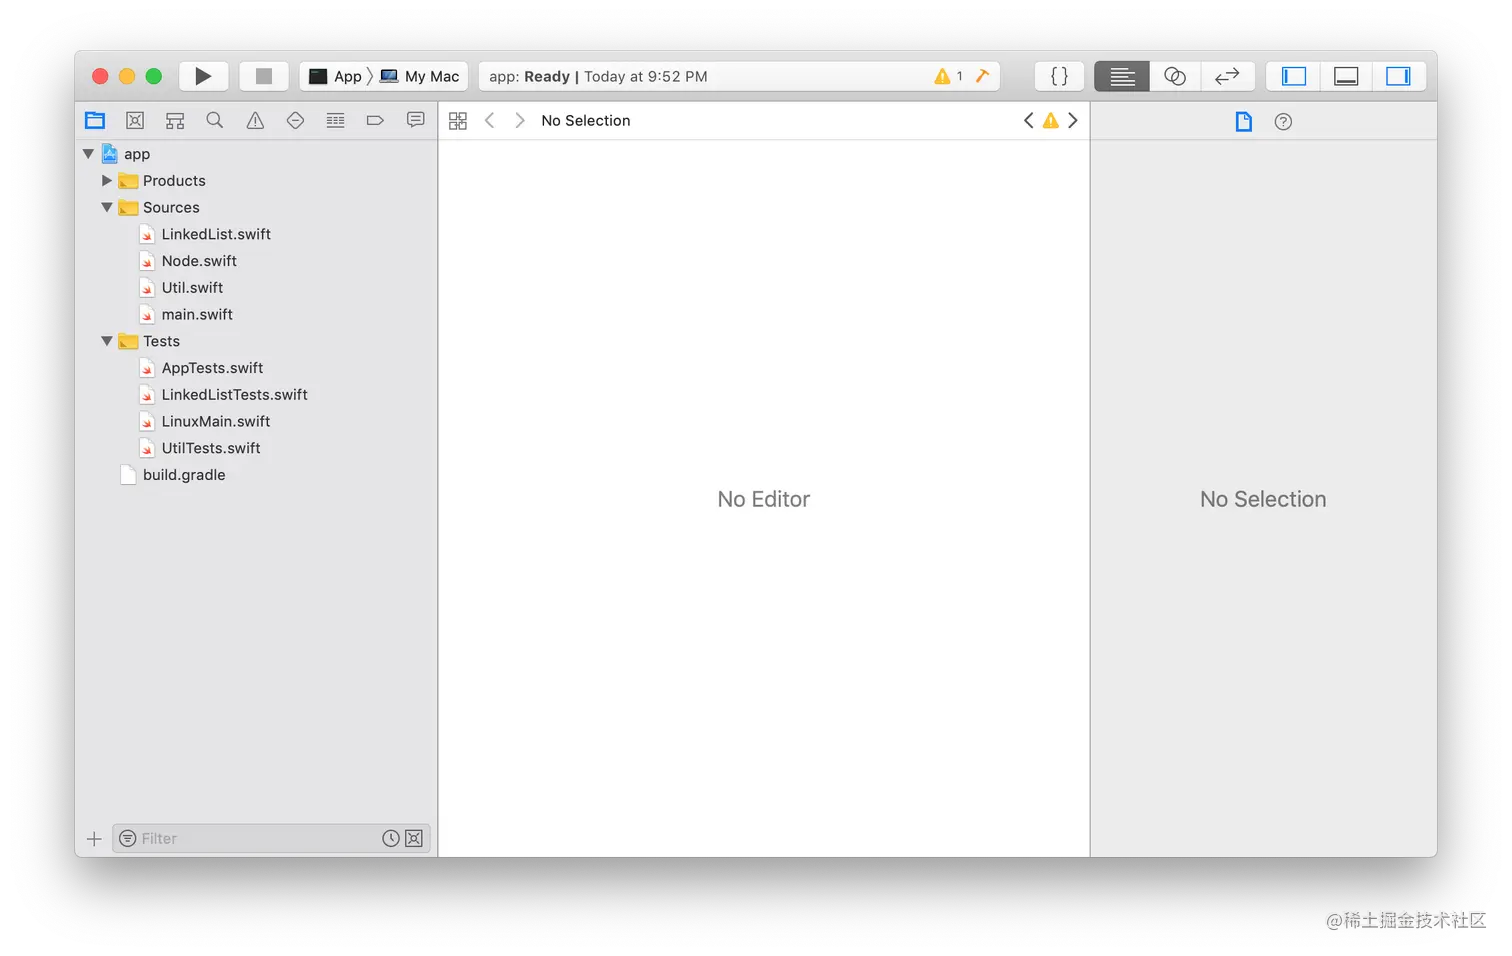The width and height of the screenshot is (1512, 956).
Task: Open the related items grid menu
Action: coord(458,120)
